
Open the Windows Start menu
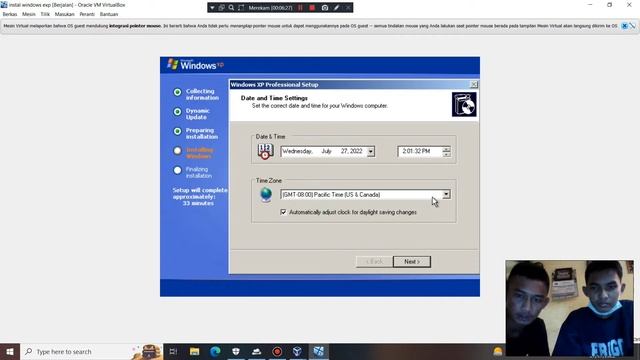pos(10,351)
